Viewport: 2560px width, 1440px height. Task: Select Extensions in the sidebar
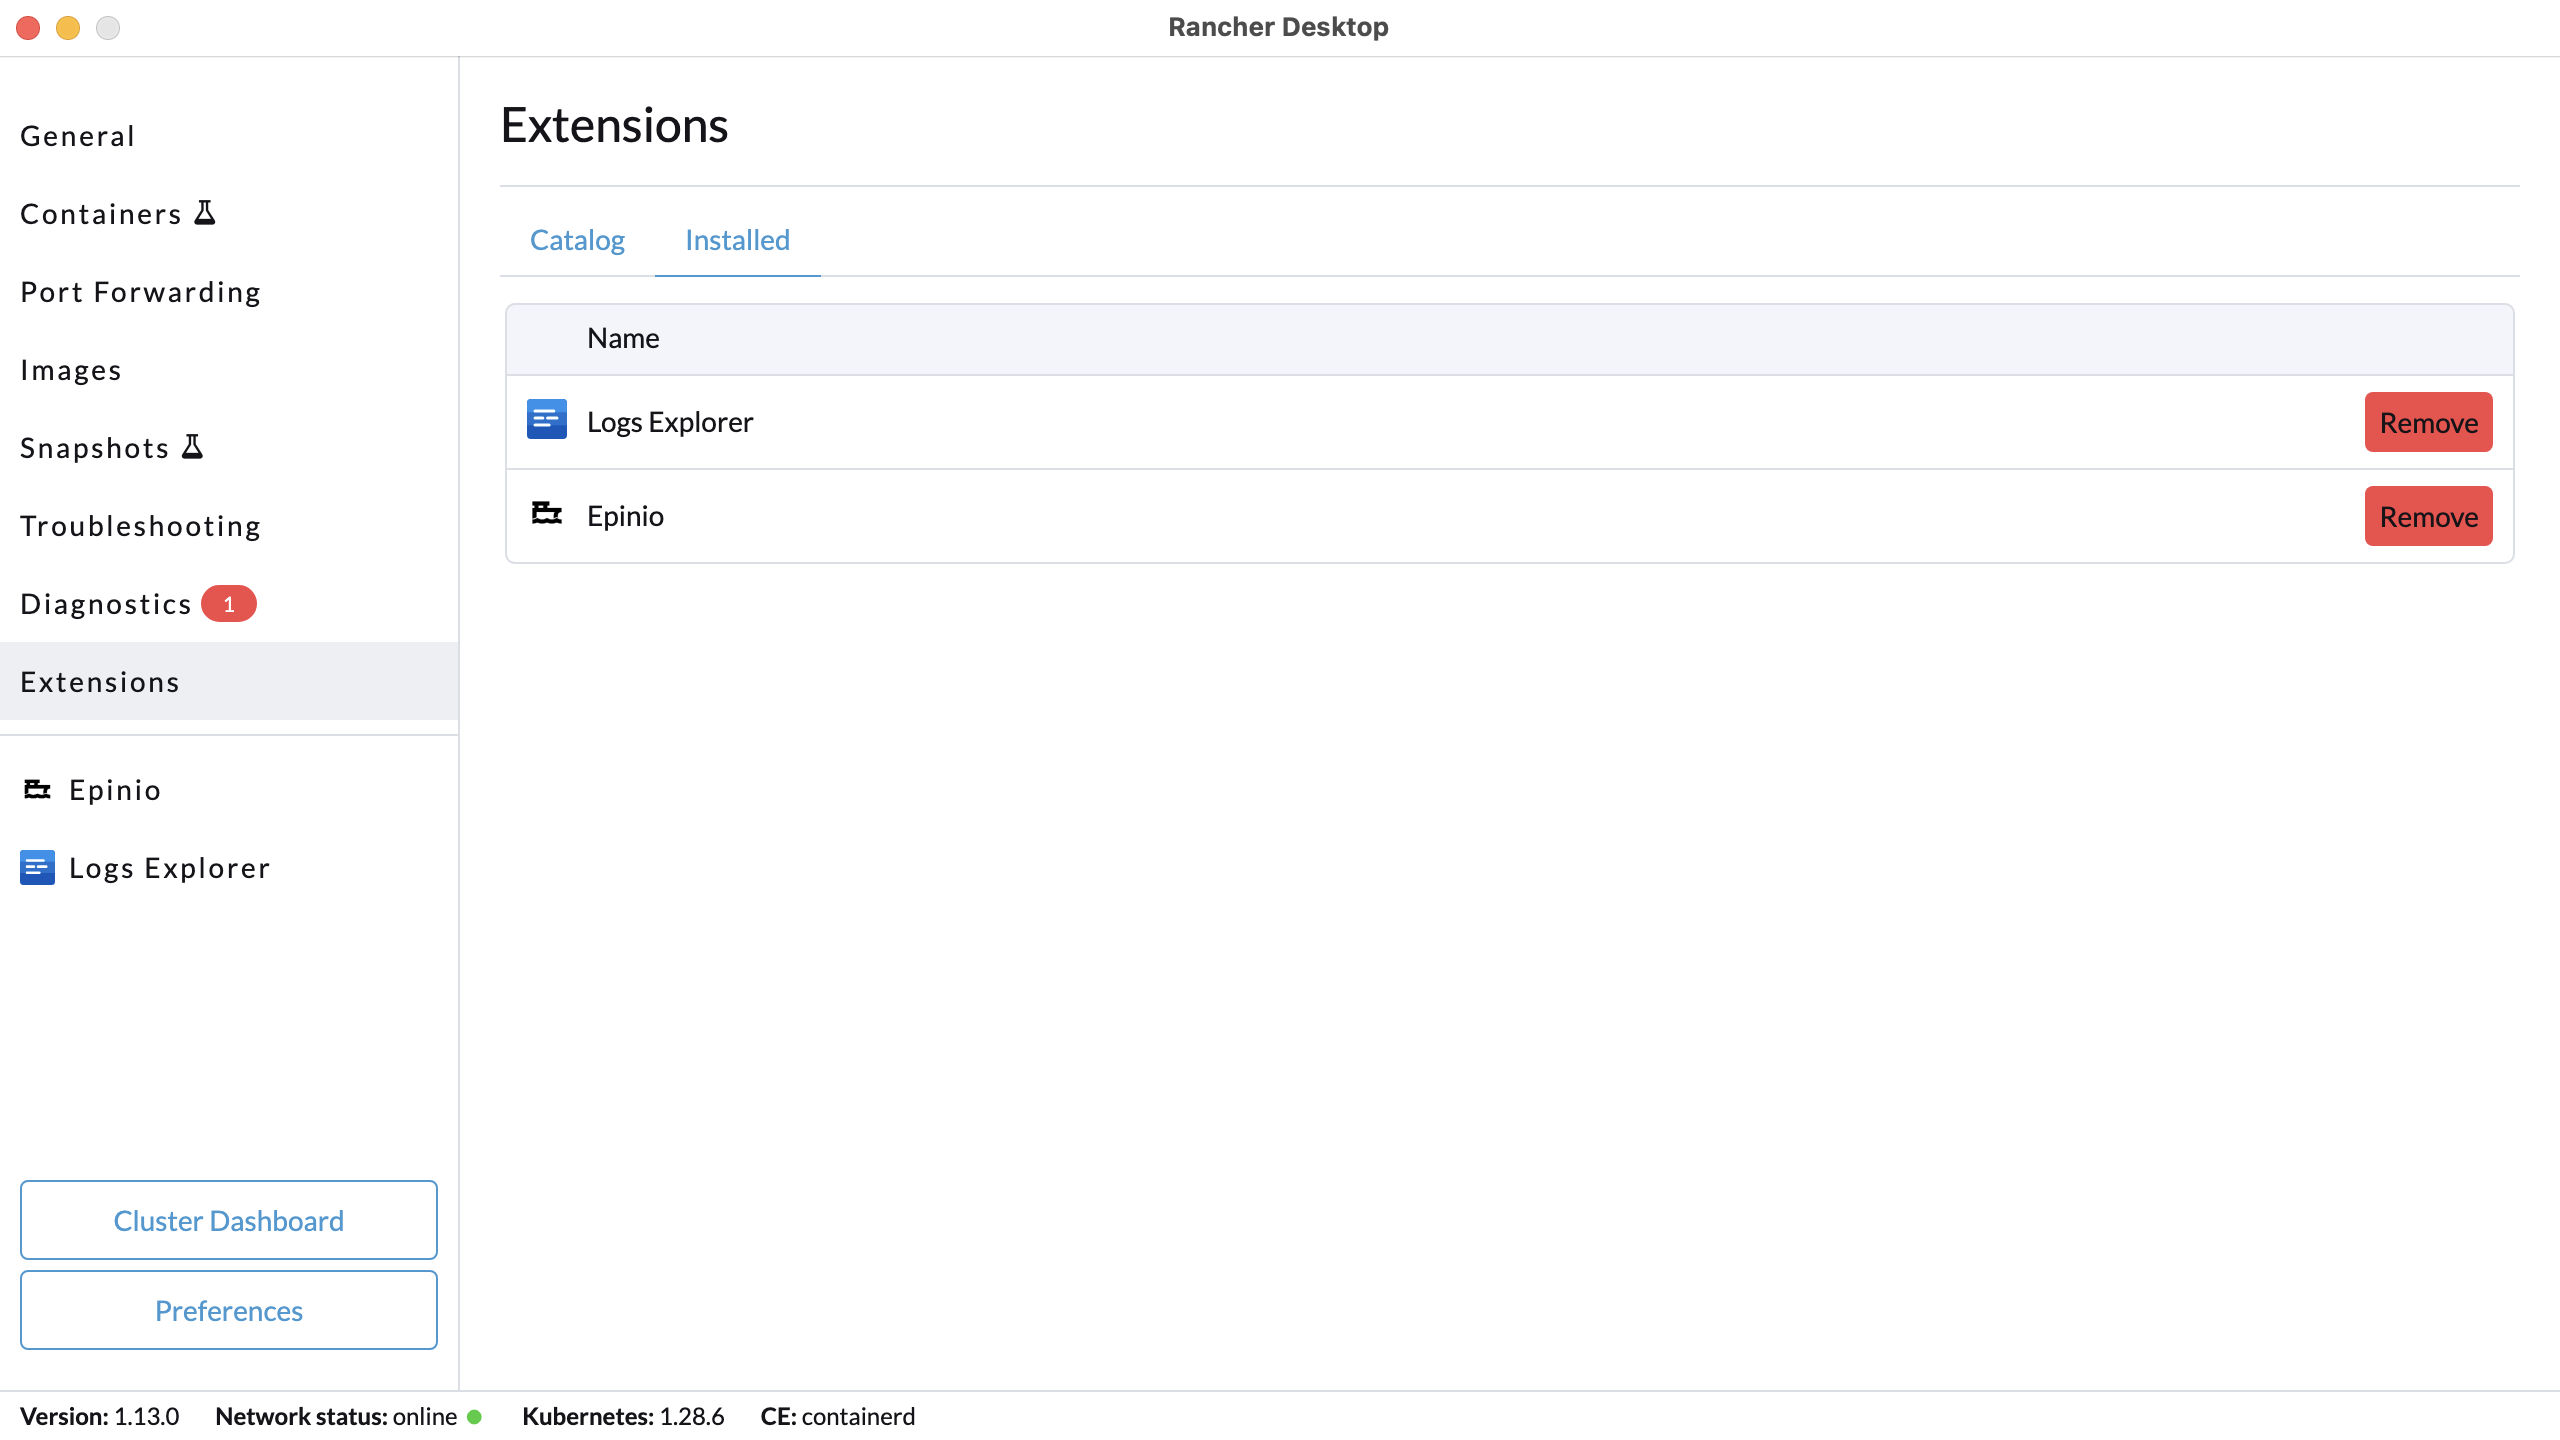click(x=229, y=682)
